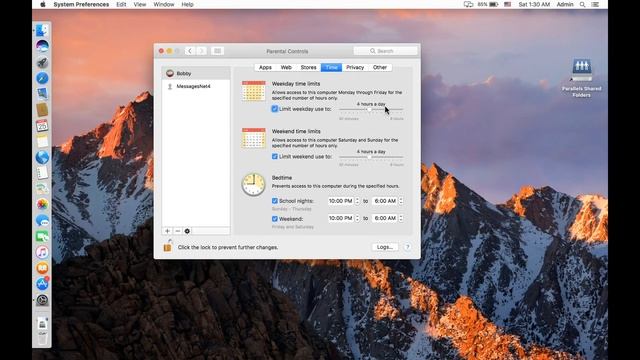
Task: Show all preferences grid button
Action: click(218, 51)
